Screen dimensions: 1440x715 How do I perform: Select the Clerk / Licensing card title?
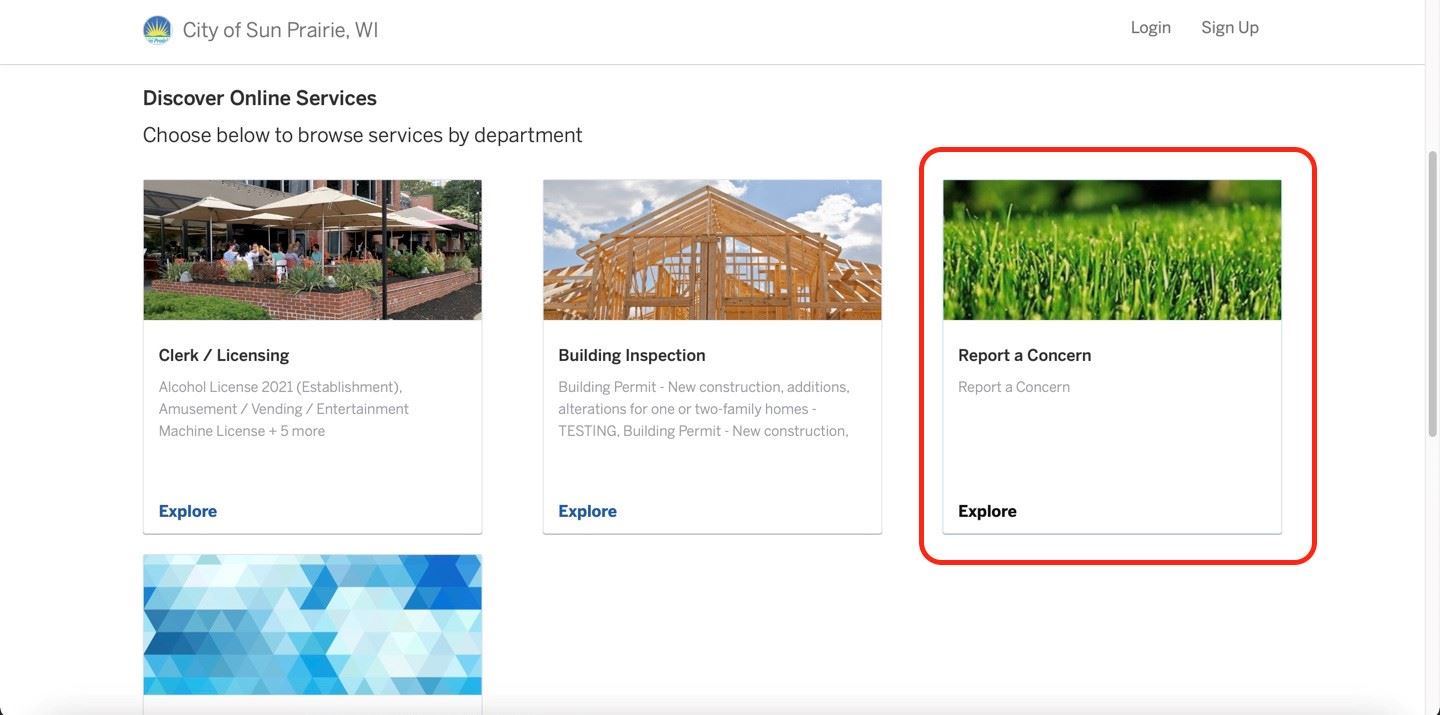pos(224,355)
